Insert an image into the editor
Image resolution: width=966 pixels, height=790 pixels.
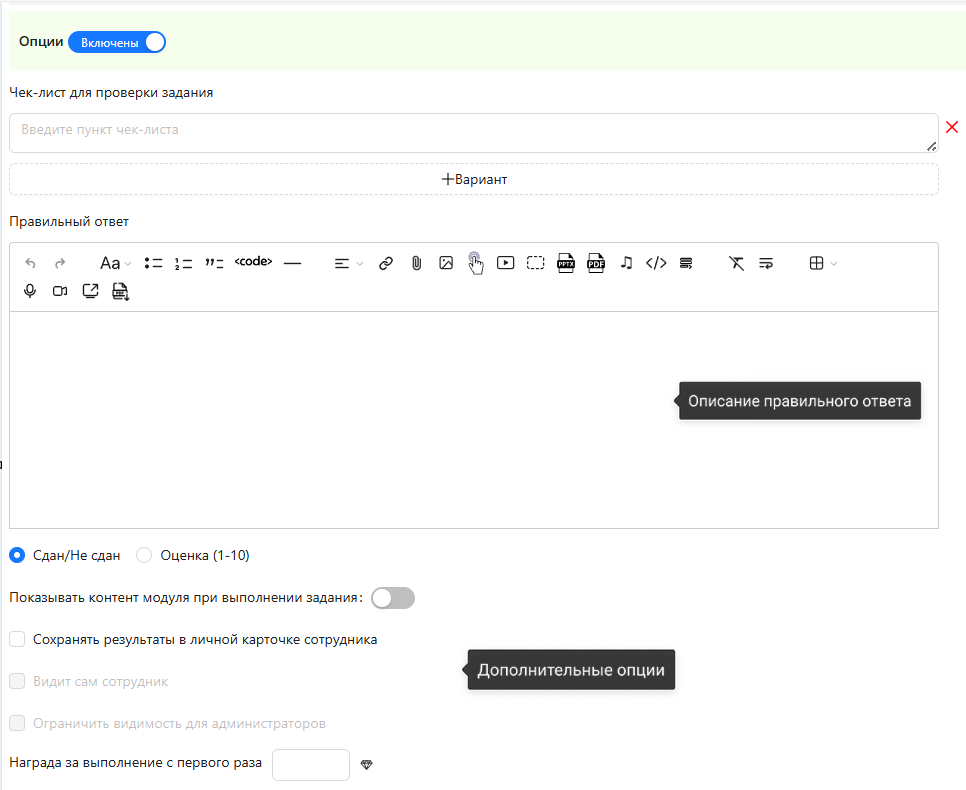446,263
